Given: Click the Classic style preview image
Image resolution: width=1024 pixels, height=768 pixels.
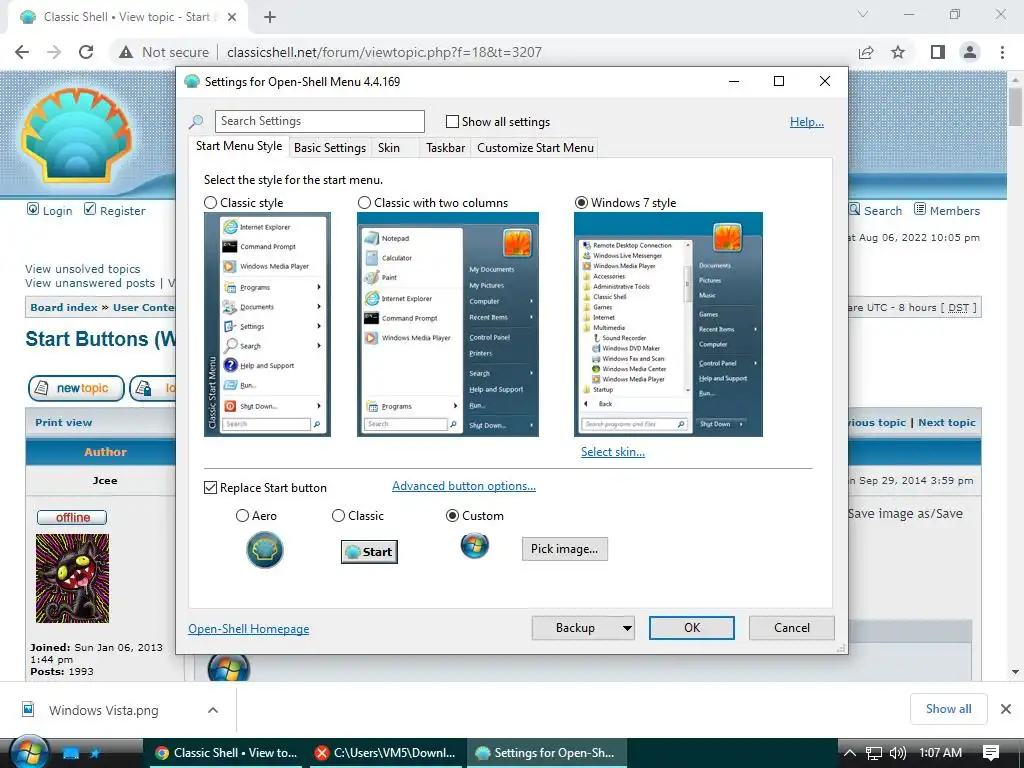Looking at the screenshot, I should click(267, 325).
